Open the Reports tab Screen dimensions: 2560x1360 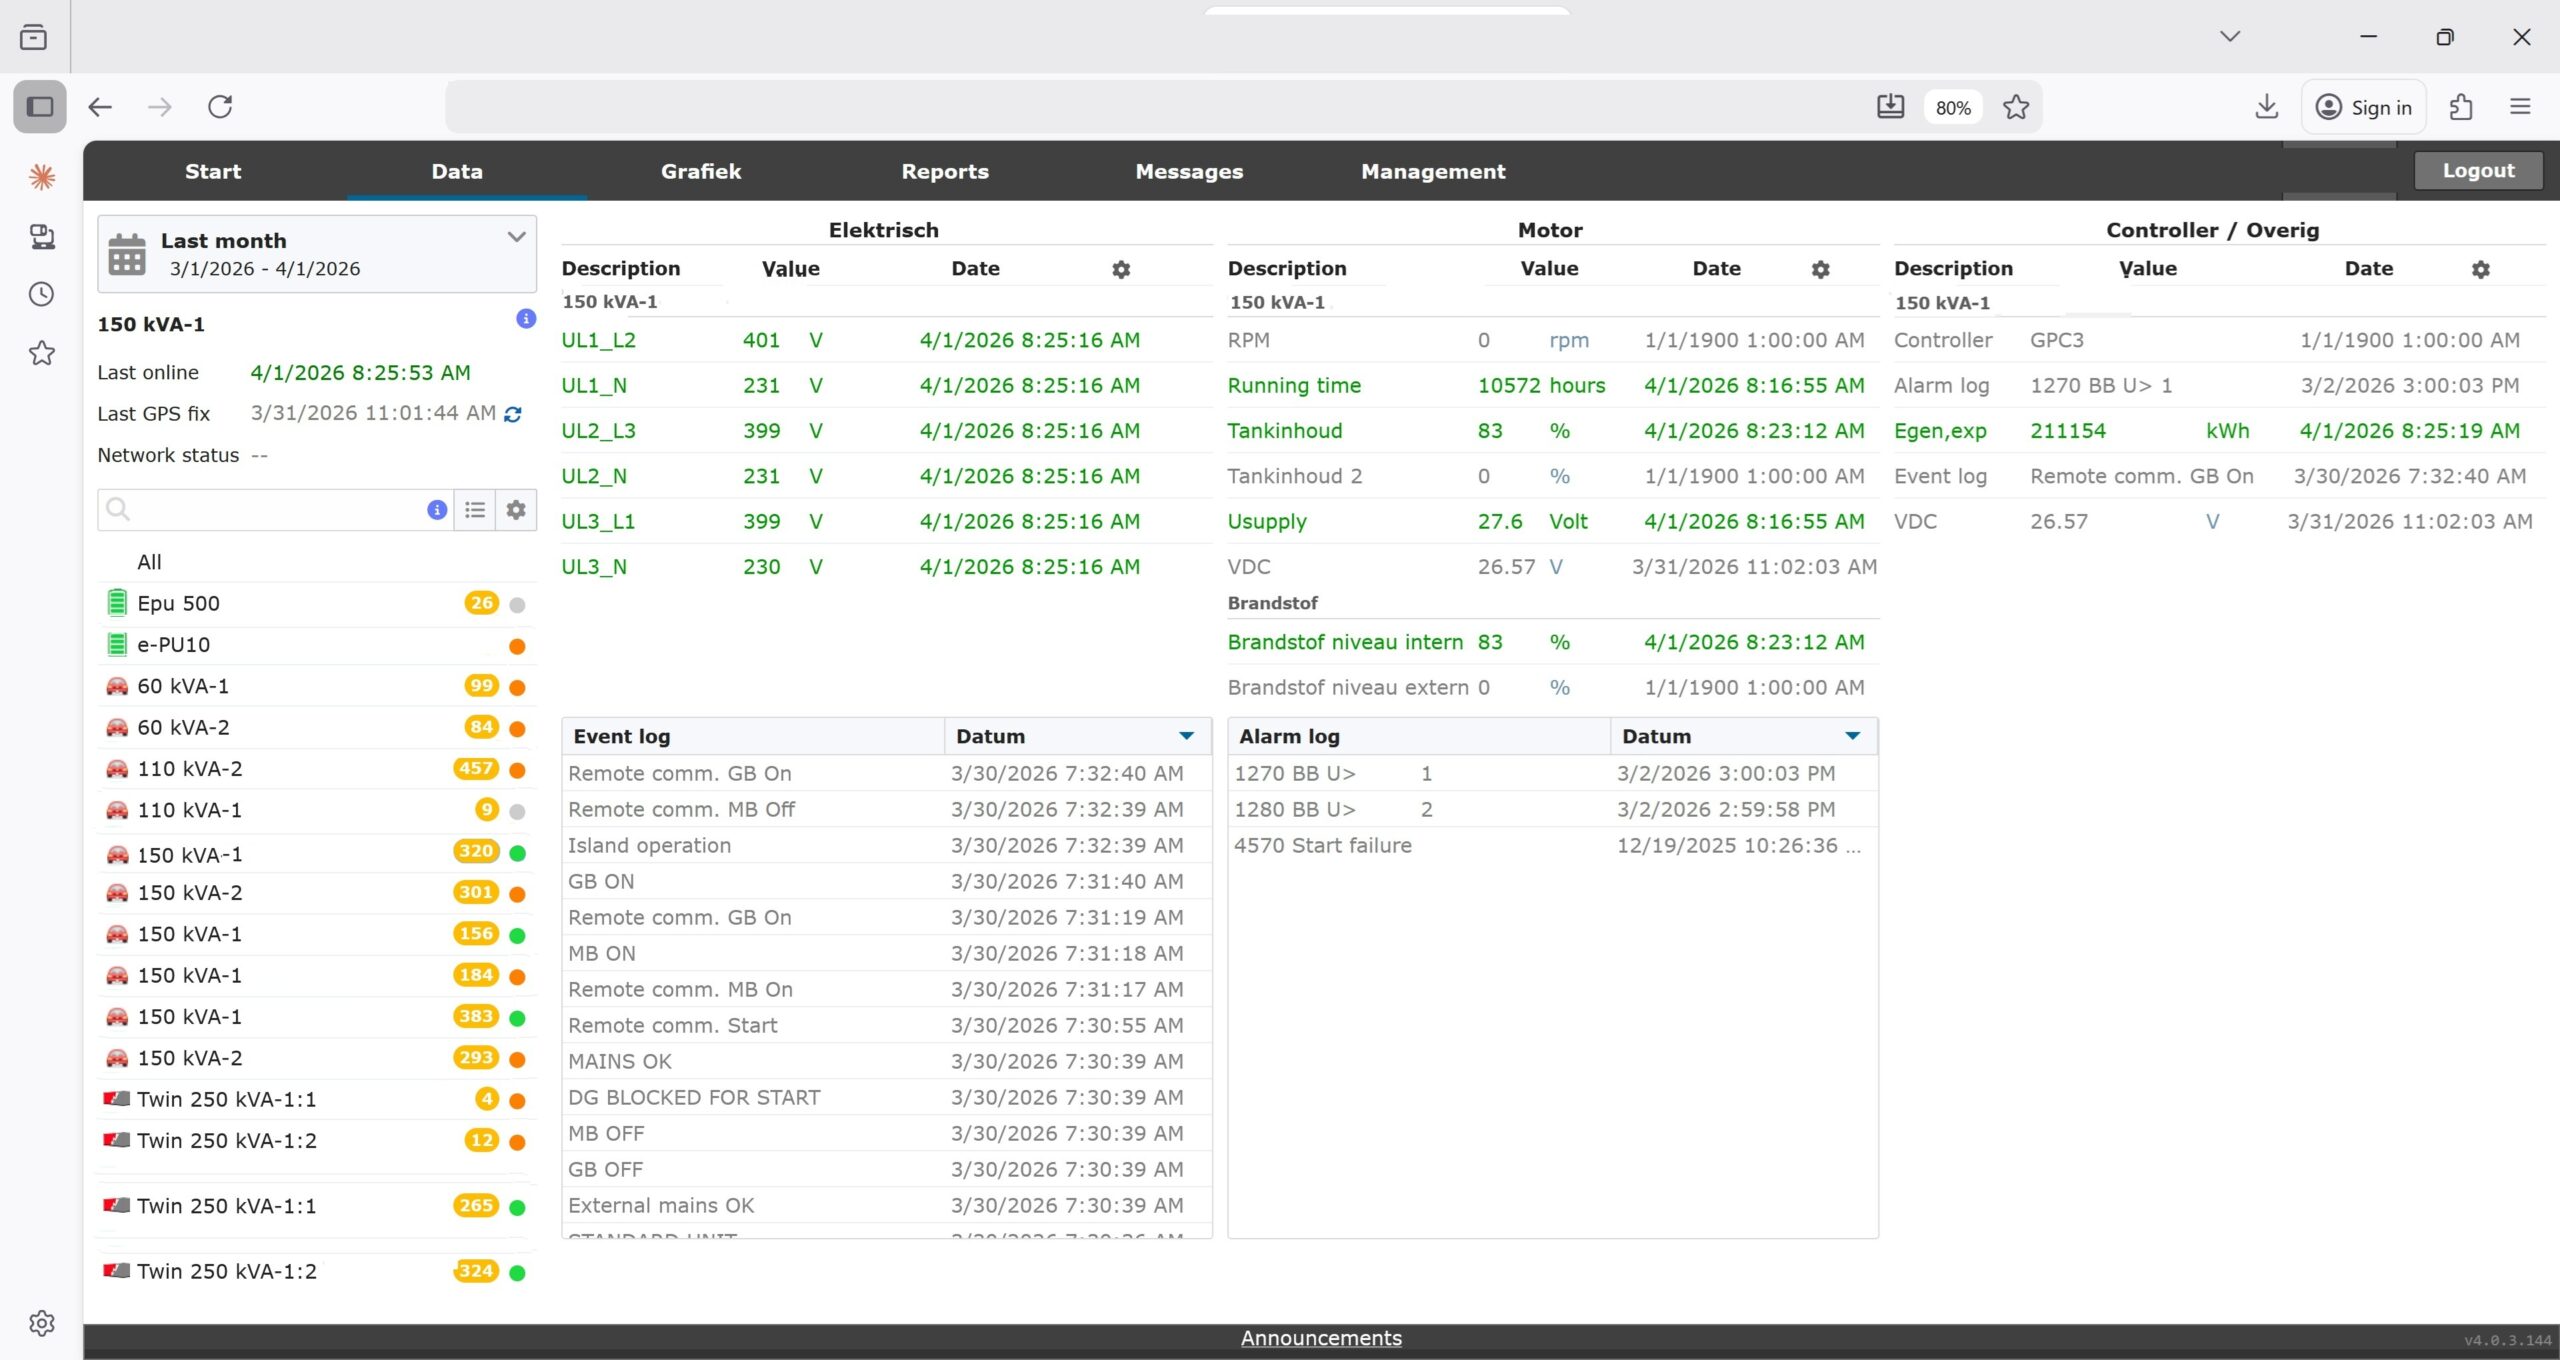(944, 171)
